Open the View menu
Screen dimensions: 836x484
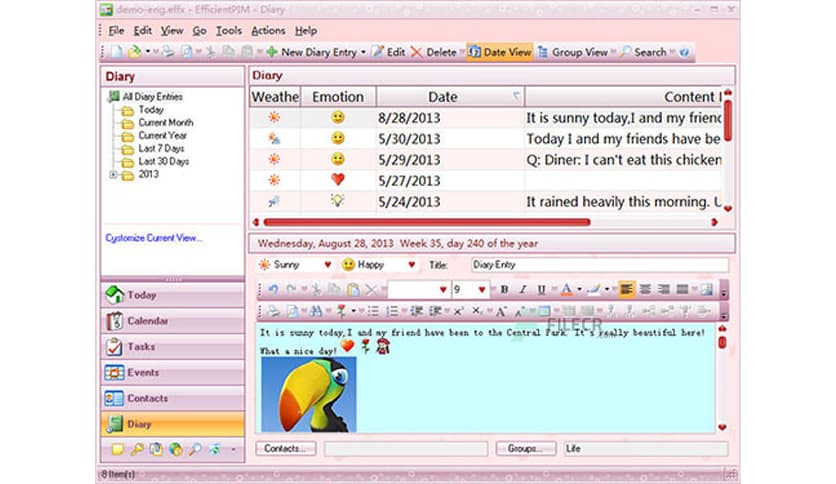172,31
